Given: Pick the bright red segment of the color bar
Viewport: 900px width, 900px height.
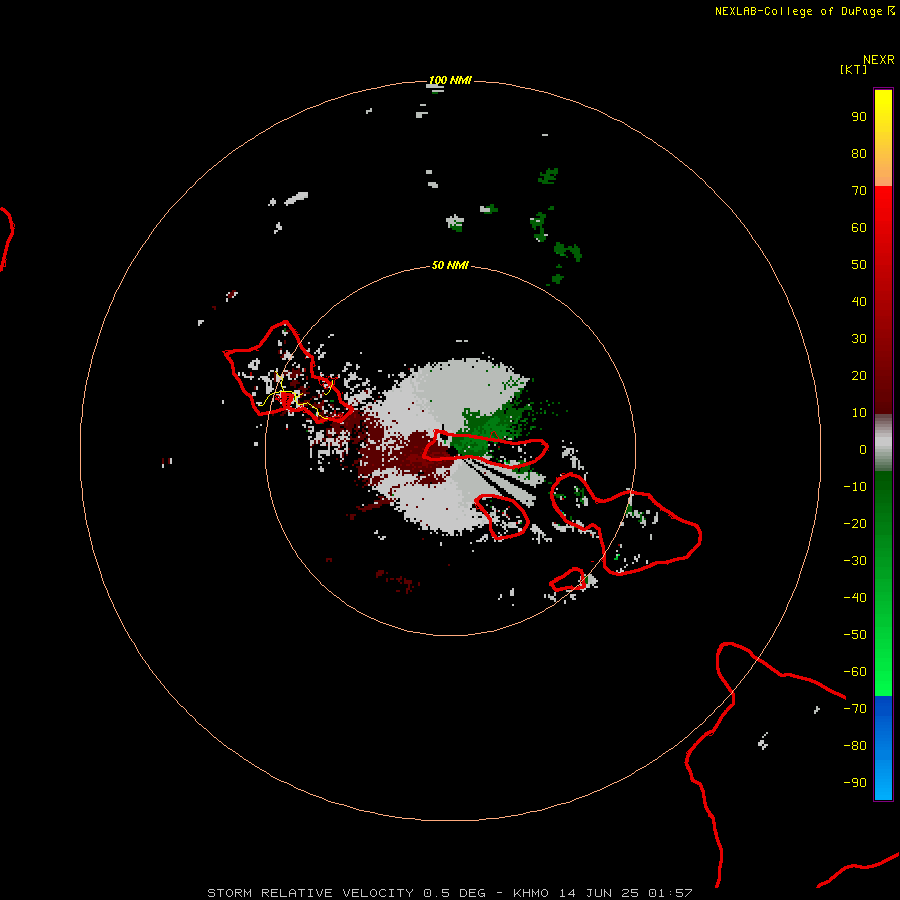Looking at the screenshot, I should [883, 300].
